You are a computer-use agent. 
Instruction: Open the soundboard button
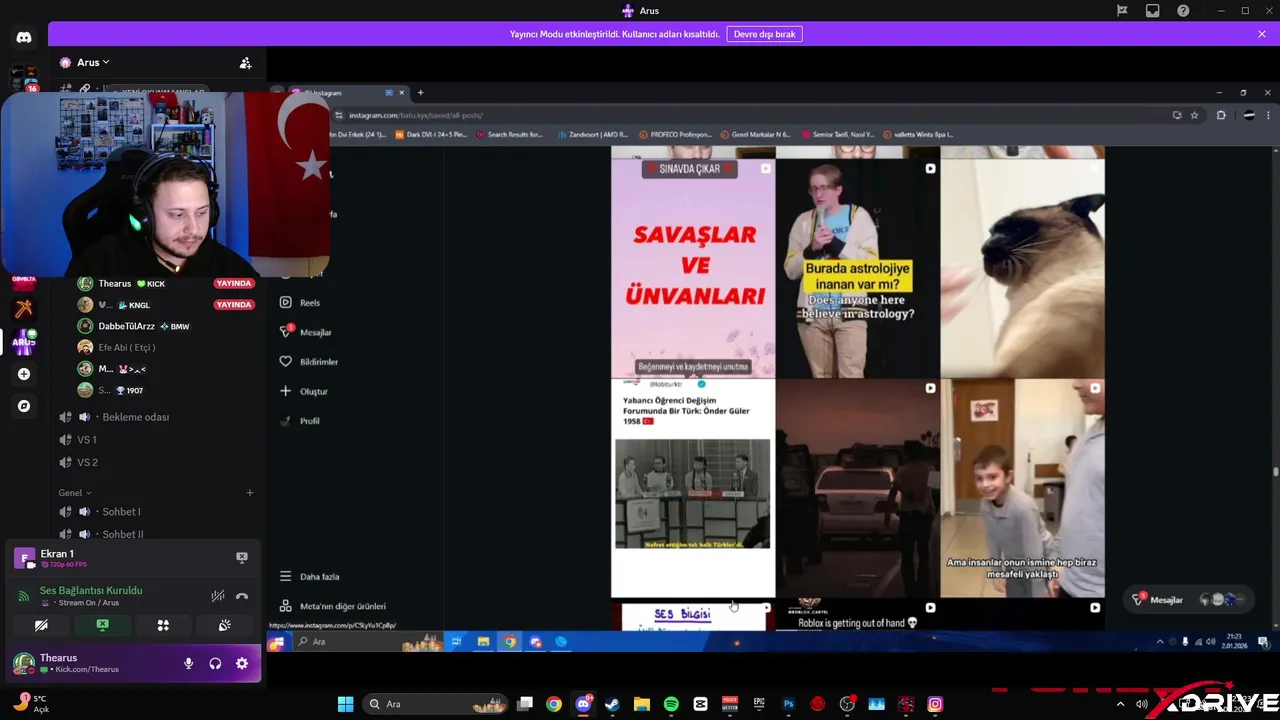pyautogui.click(x=224, y=626)
